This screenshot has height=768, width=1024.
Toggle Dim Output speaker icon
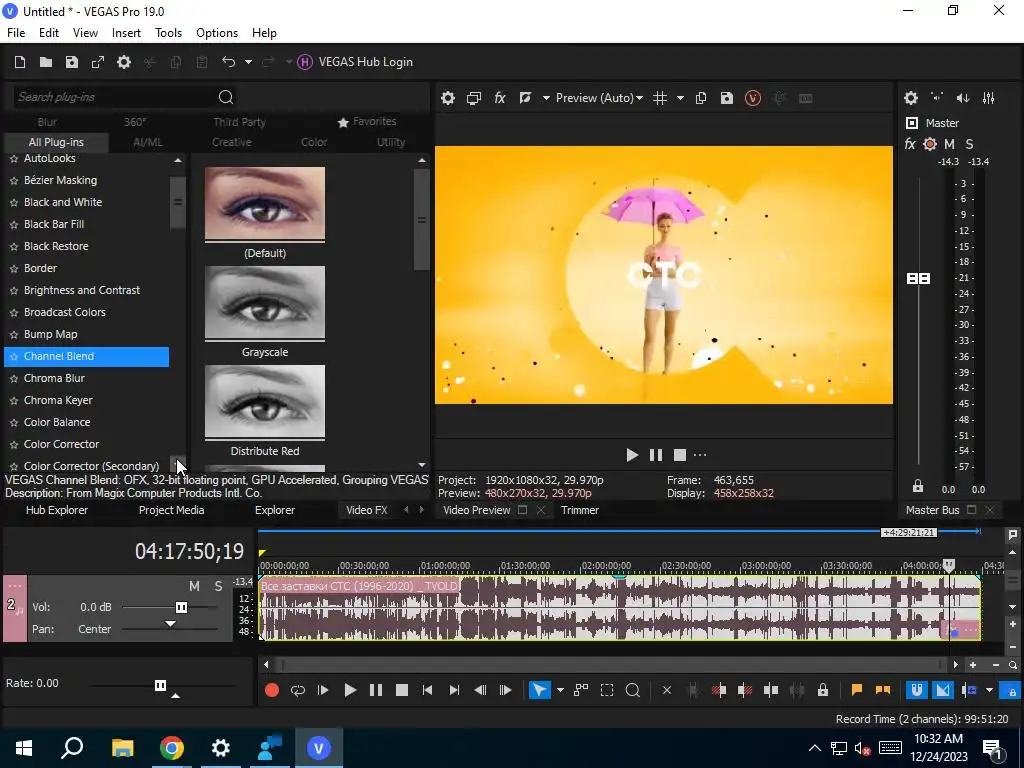click(963, 98)
